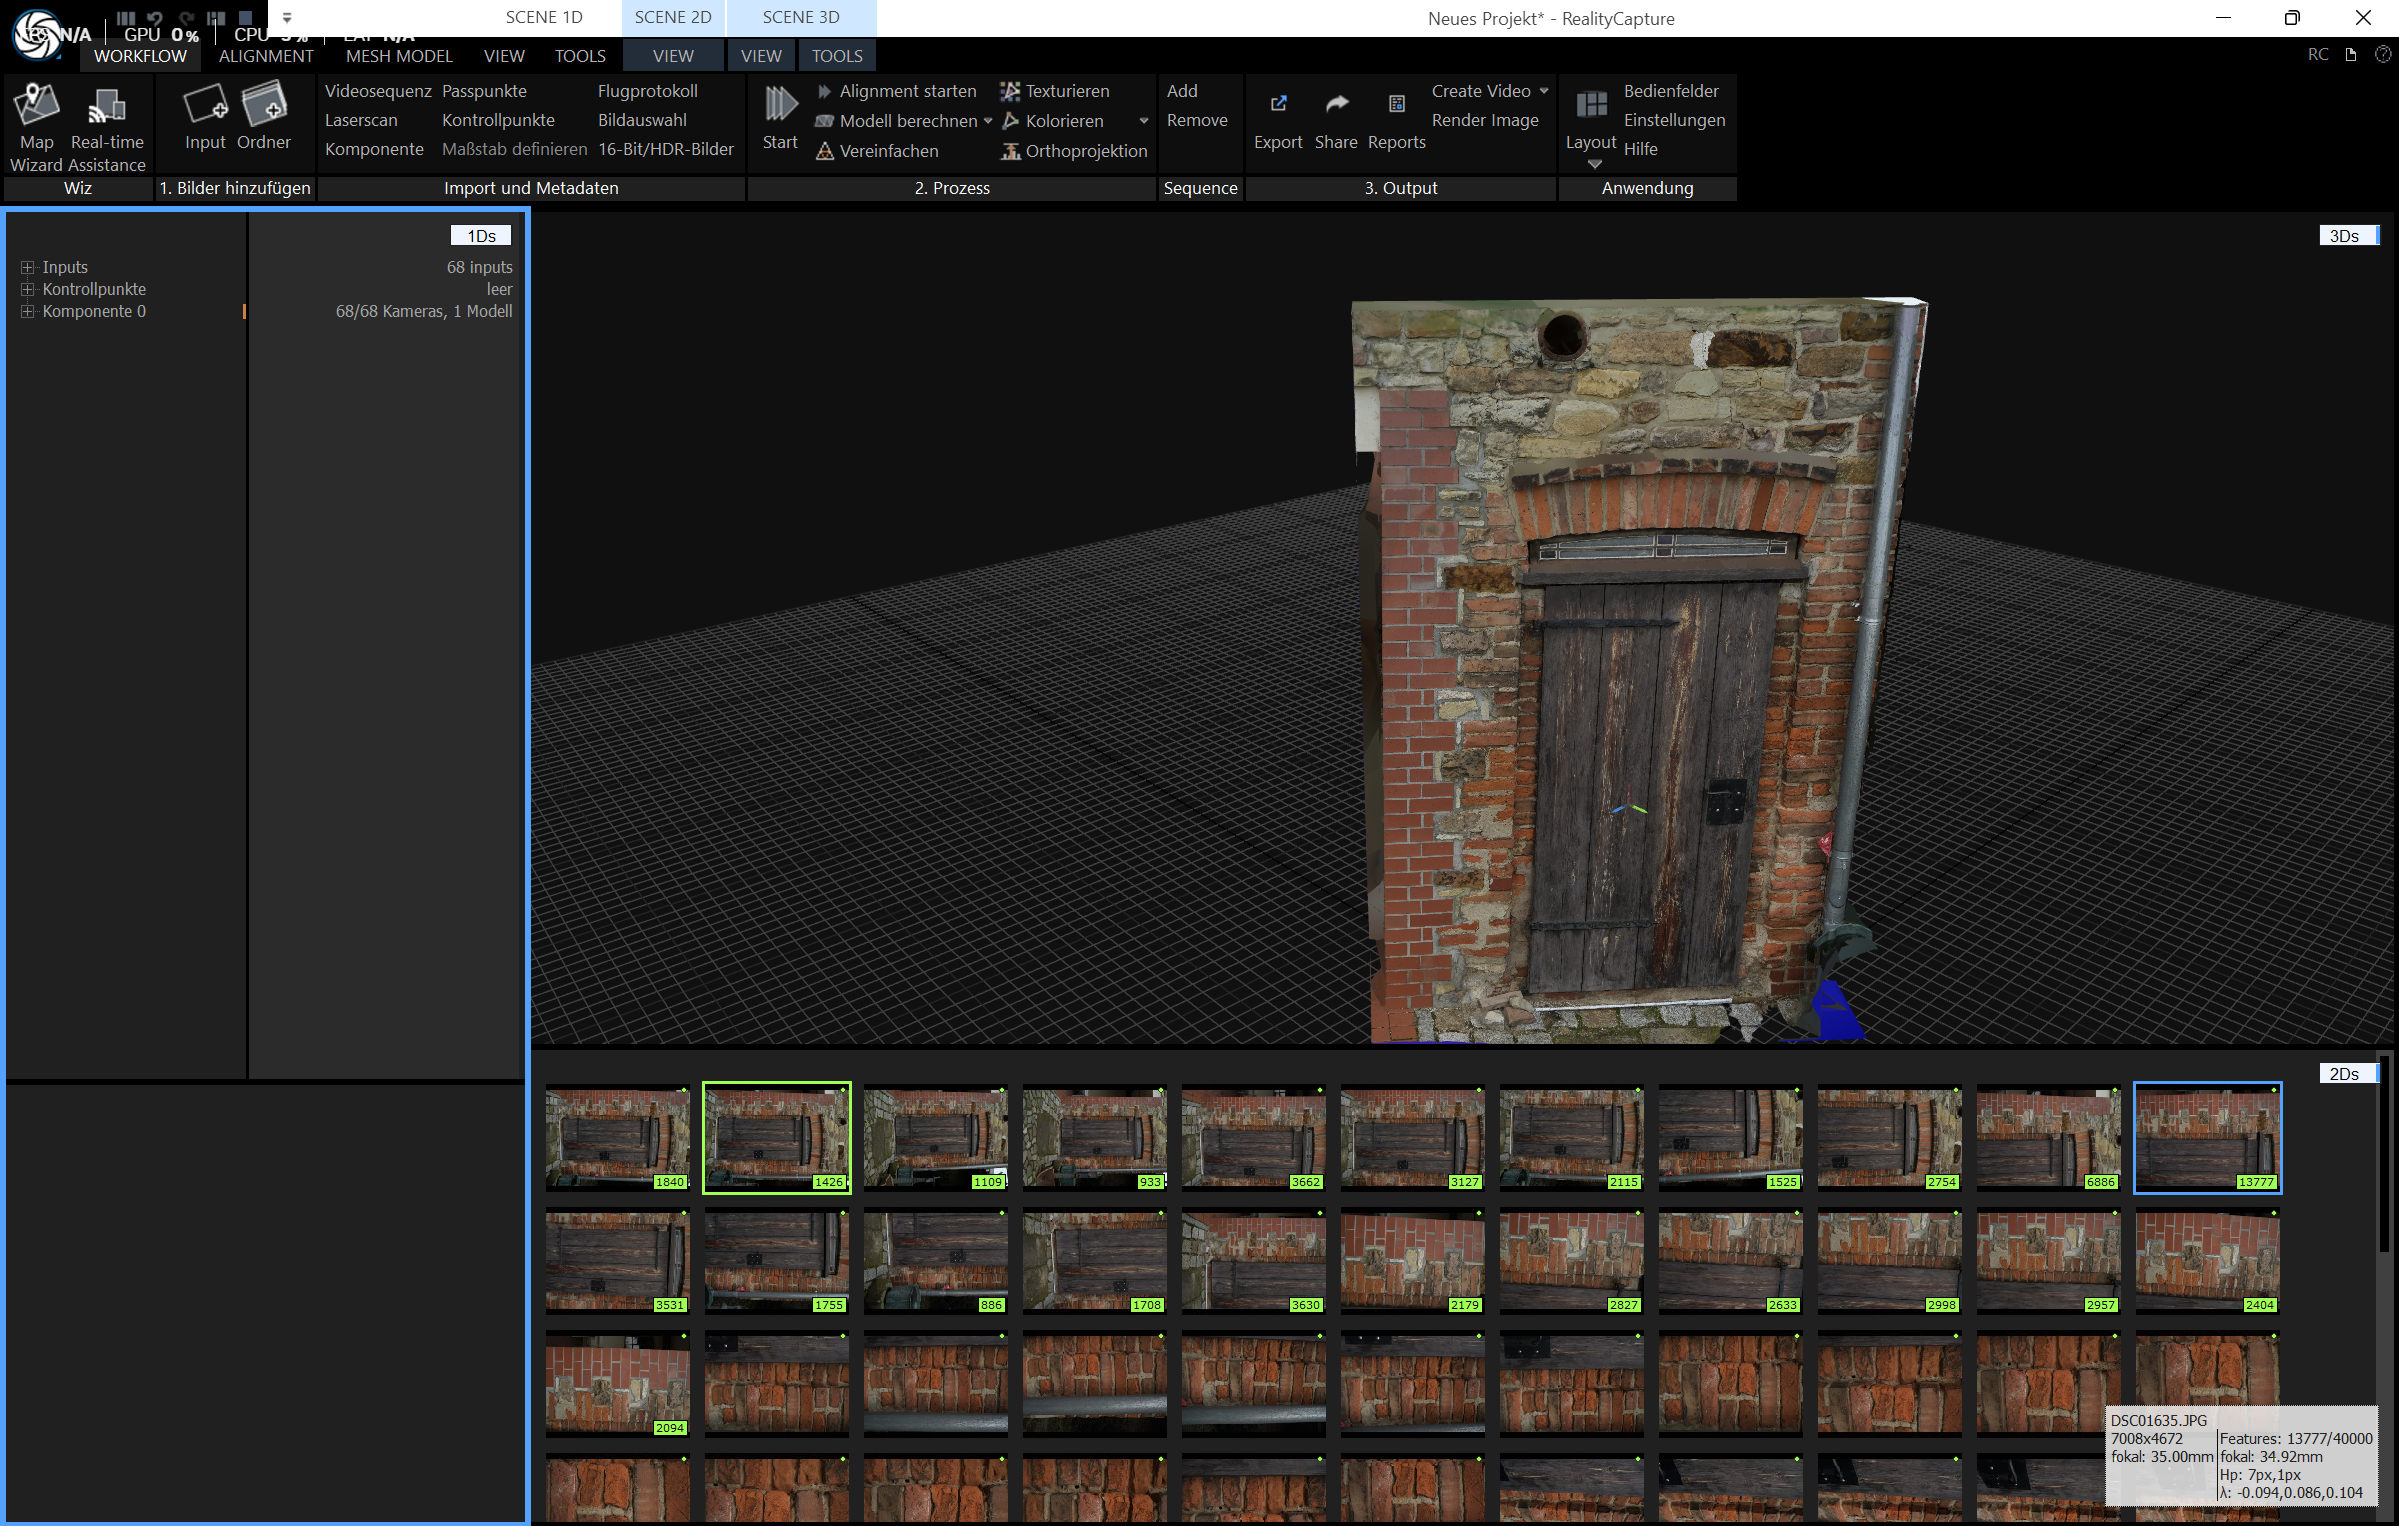Select the SCENE 2D context tab
The width and height of the screenshot is (2399, 1526).
point(673,17)
